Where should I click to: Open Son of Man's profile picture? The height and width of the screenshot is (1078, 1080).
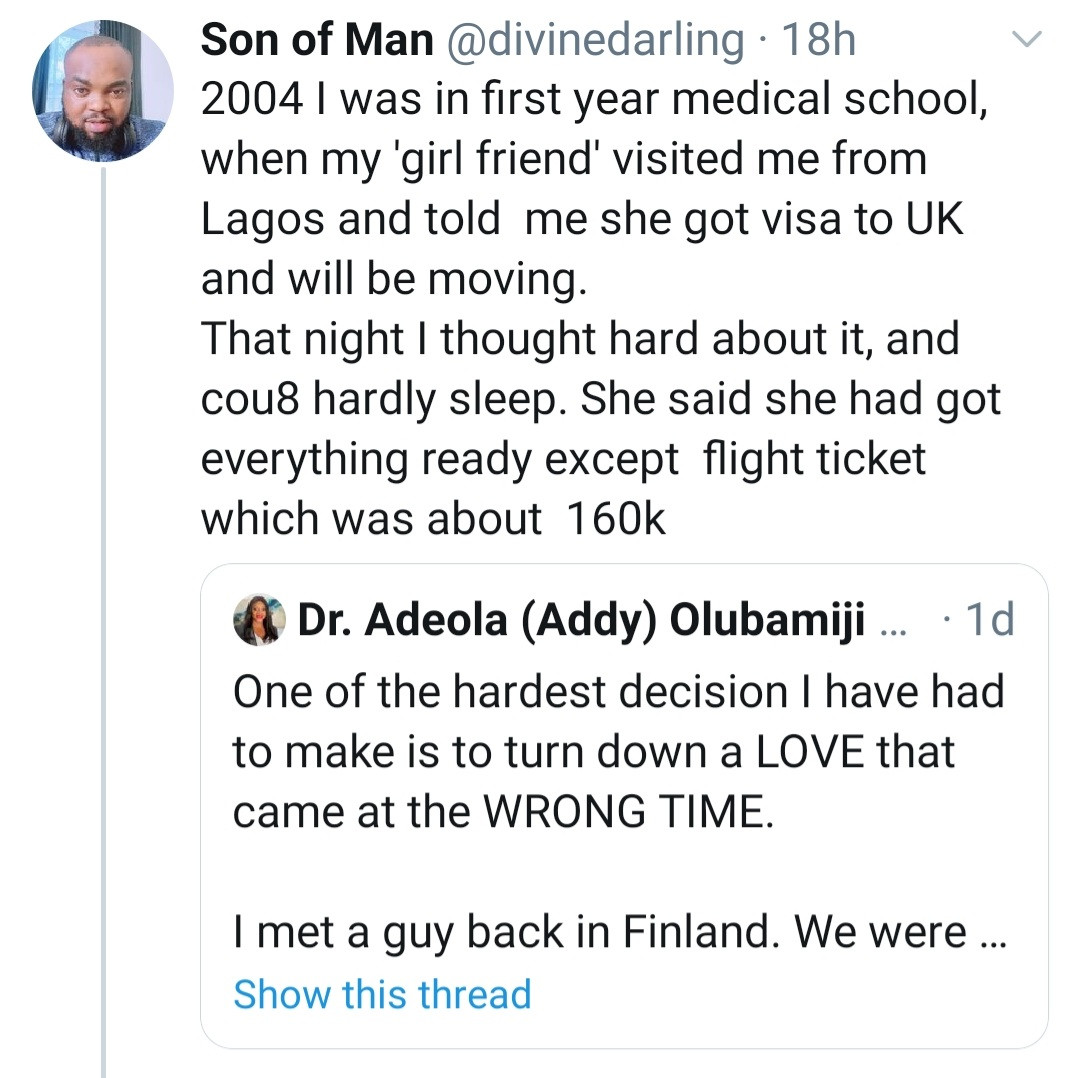(103, 92)
